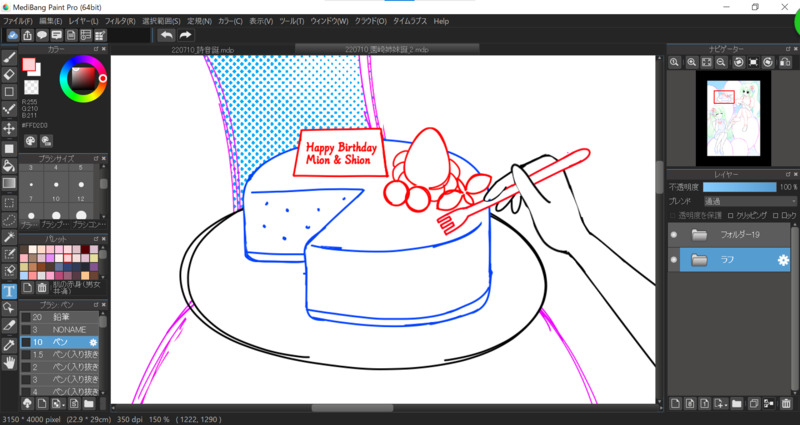Click the canvas horizontal scrollbar
This screenshot has height=425, width=800.
[x=352, y=408]
